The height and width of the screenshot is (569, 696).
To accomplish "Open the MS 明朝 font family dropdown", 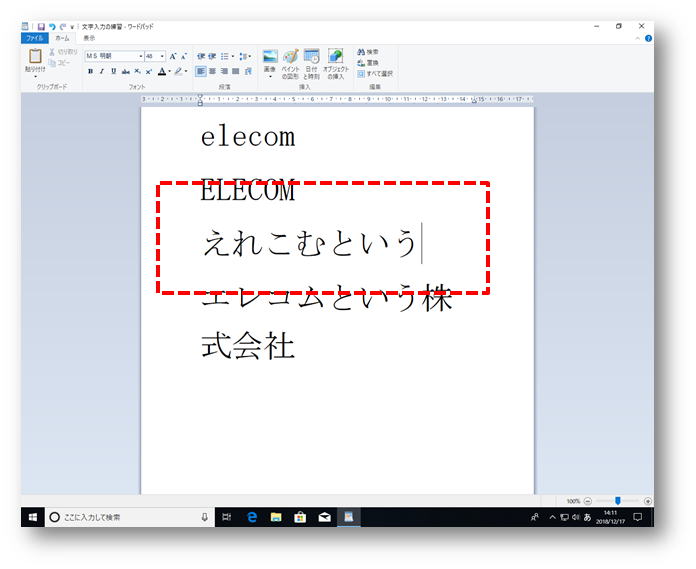I will pyautogui.click(x=141, y=56).
